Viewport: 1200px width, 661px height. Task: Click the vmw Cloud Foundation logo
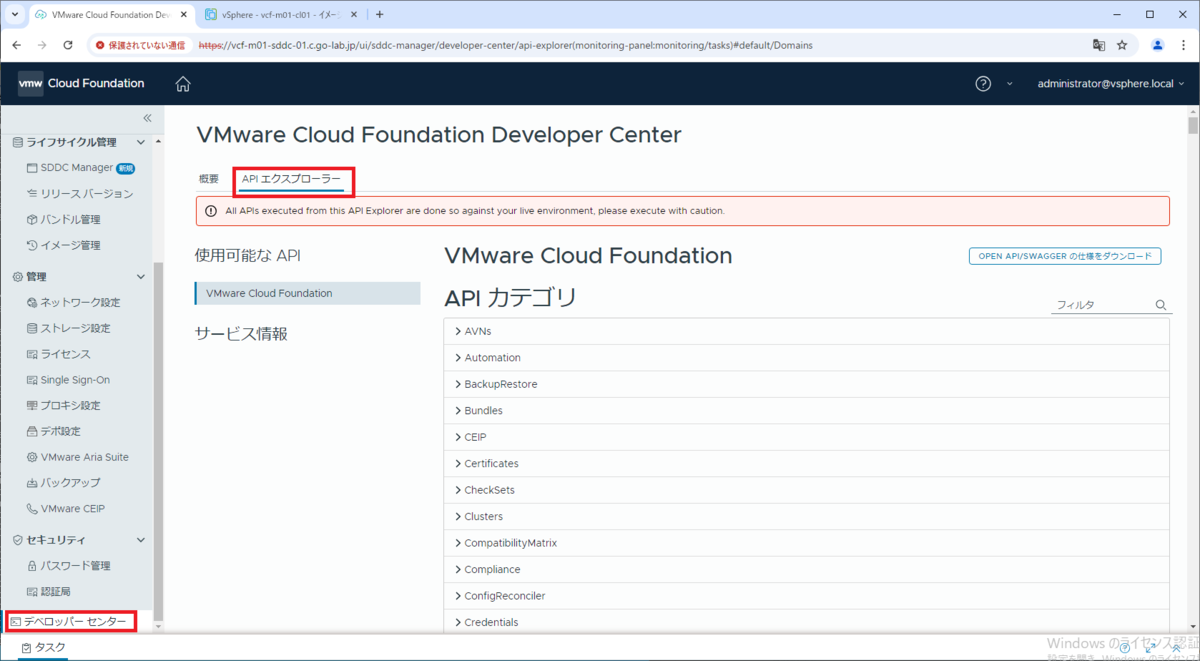(x=81, y=84)
